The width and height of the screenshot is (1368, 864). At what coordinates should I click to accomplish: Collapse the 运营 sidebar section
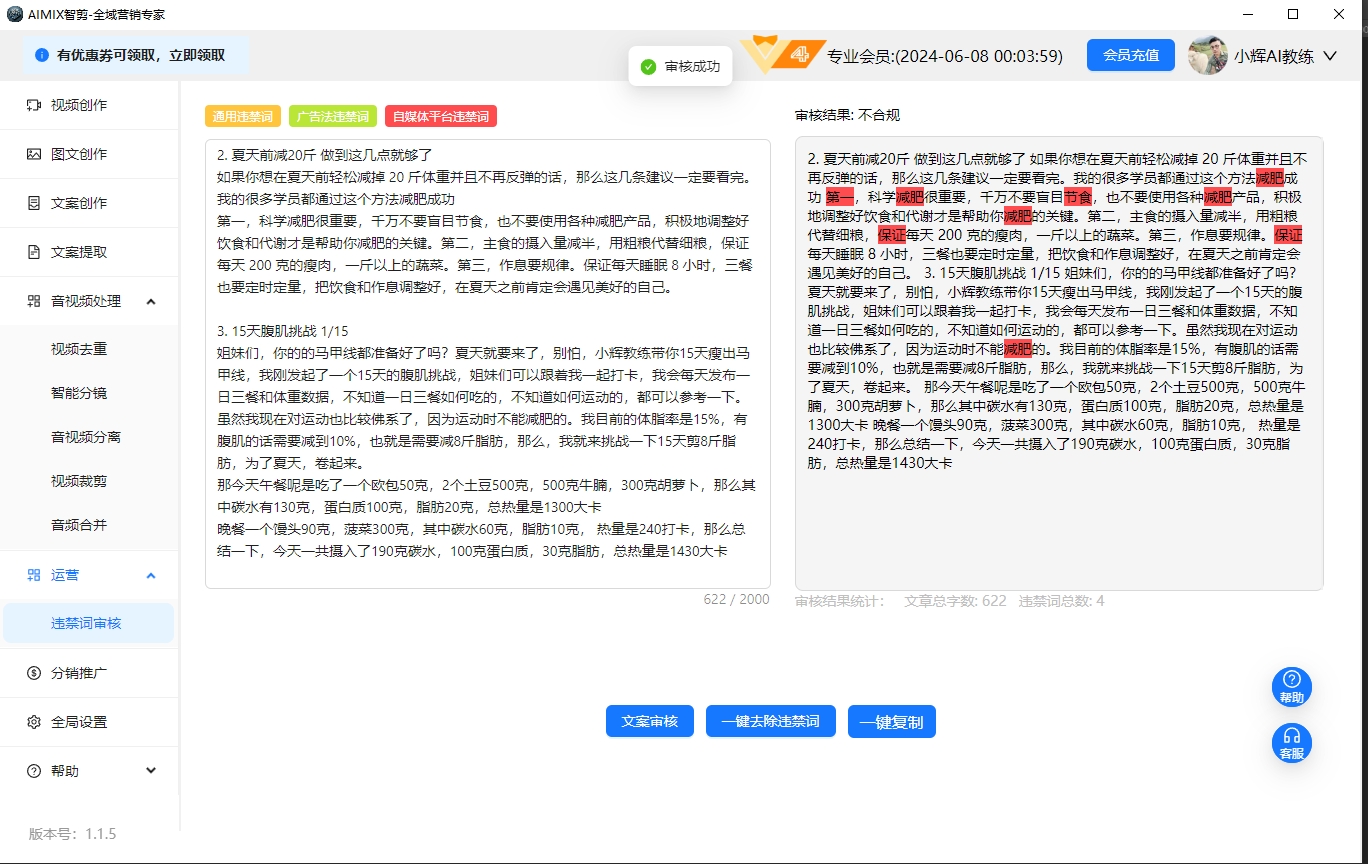(x=151, y=575)
